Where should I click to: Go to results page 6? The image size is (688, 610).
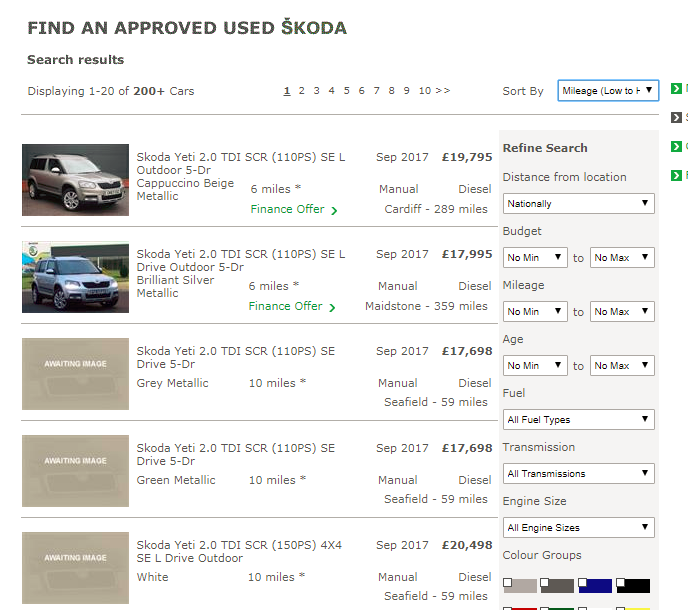[362, 90]
